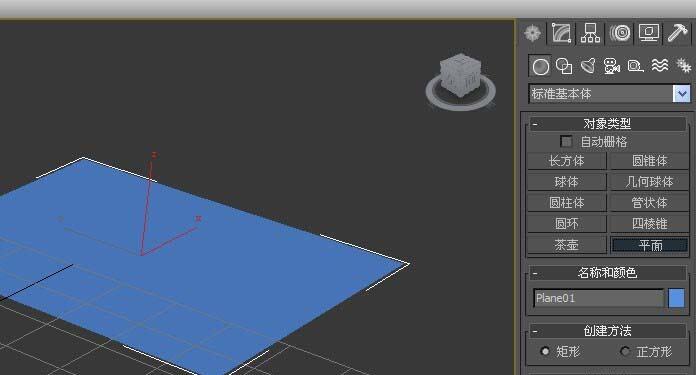Click the 茶壶 teapot button
Screen dimensions: 696x375
pos(566,245)
